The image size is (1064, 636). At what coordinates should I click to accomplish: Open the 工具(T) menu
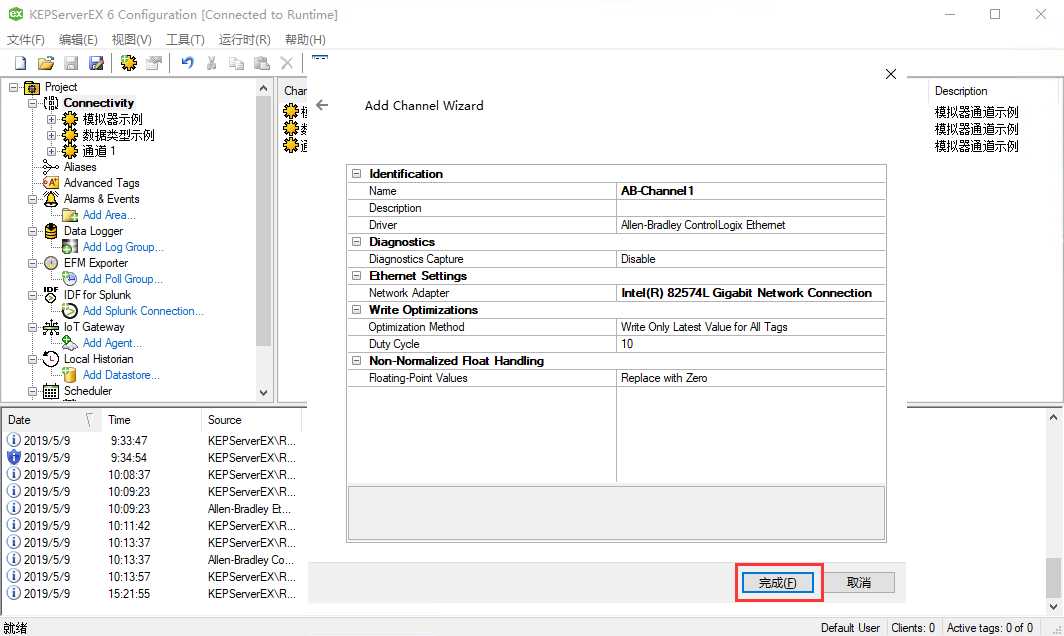[x=185, y=39]
